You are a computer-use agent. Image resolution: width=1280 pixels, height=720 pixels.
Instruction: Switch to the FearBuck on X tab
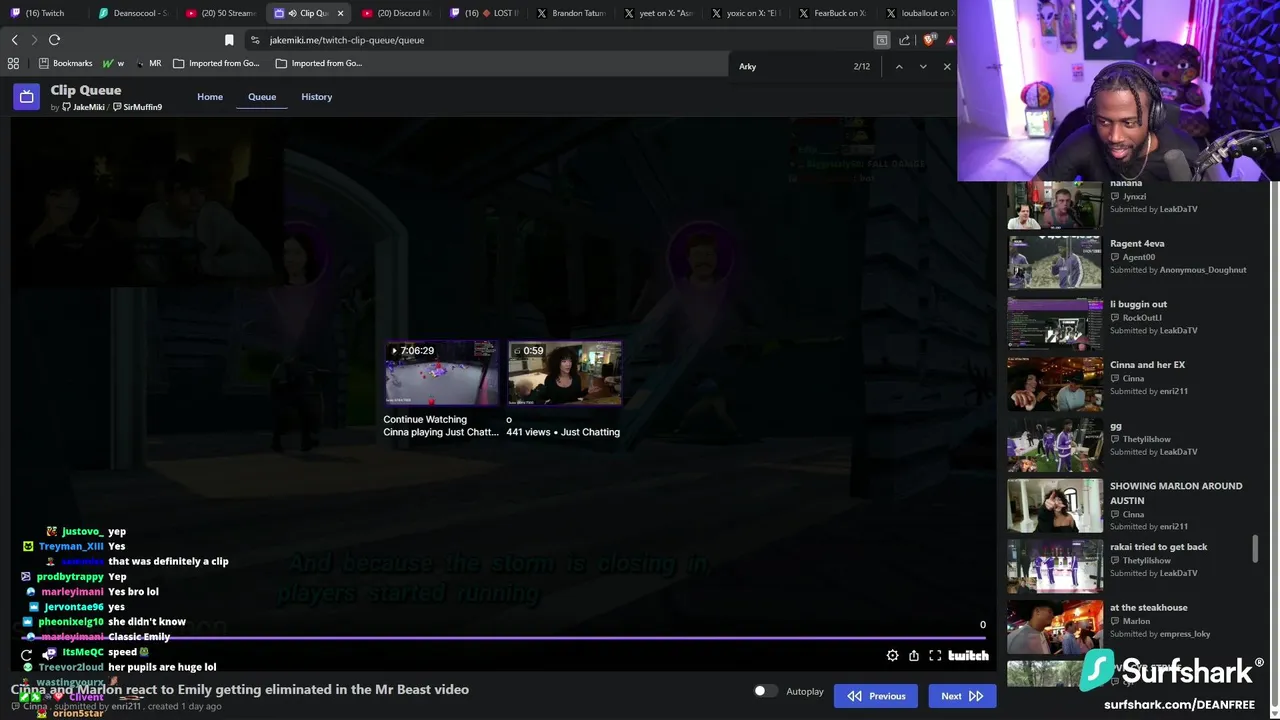[x=835, y=13]
